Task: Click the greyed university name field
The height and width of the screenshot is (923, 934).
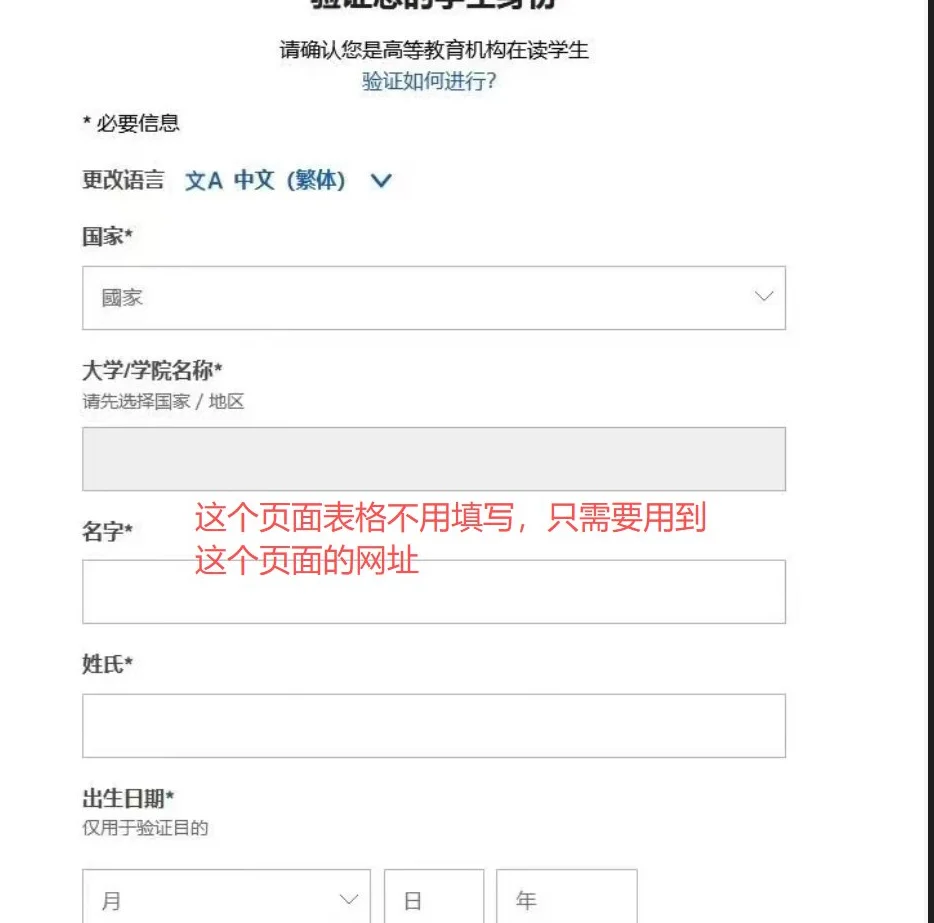Action: pos(433,459)
